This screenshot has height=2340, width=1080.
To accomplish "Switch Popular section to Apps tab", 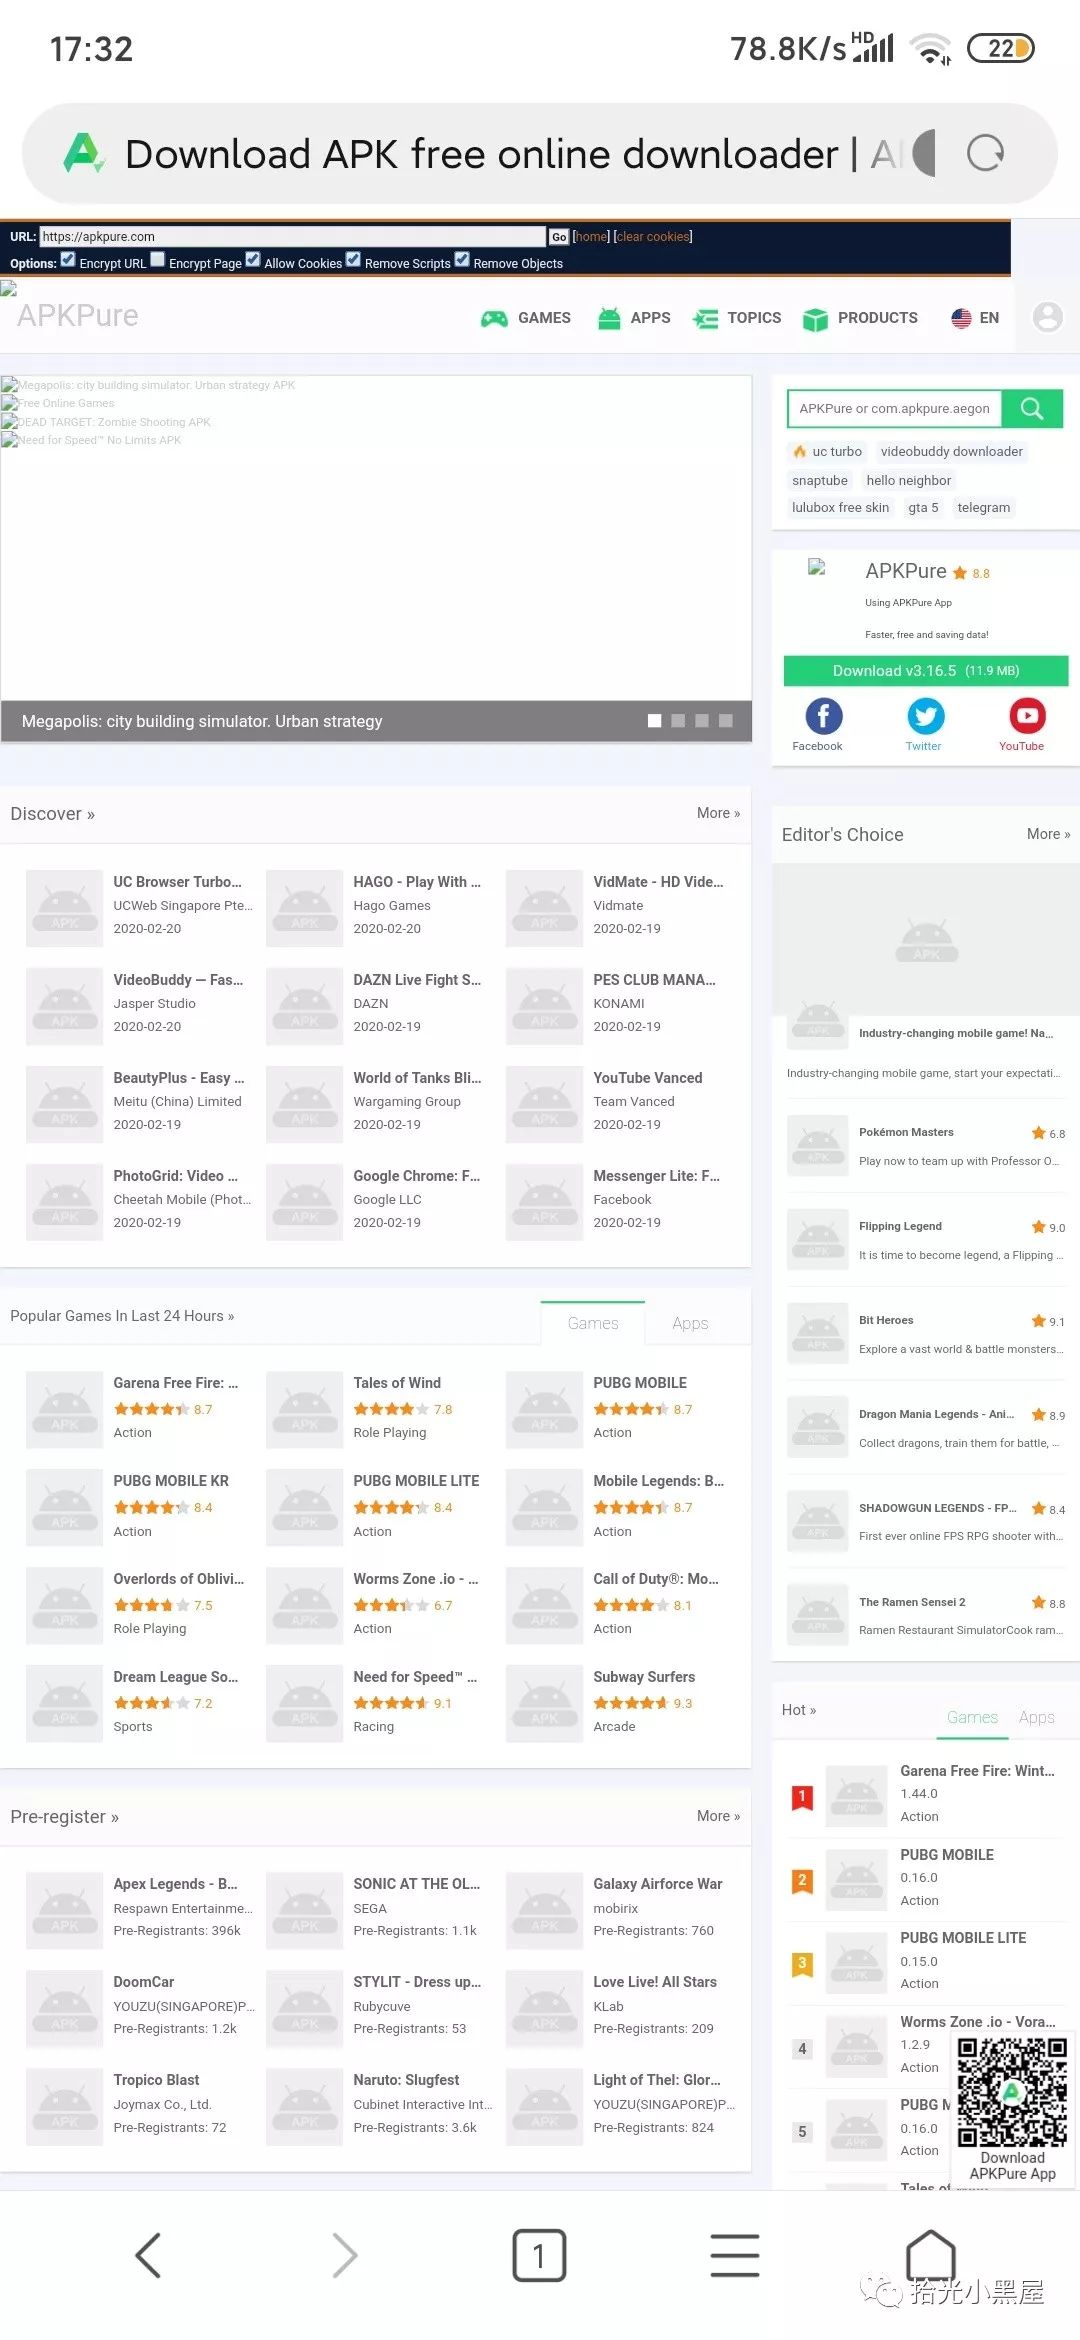I will [690, 1323].
